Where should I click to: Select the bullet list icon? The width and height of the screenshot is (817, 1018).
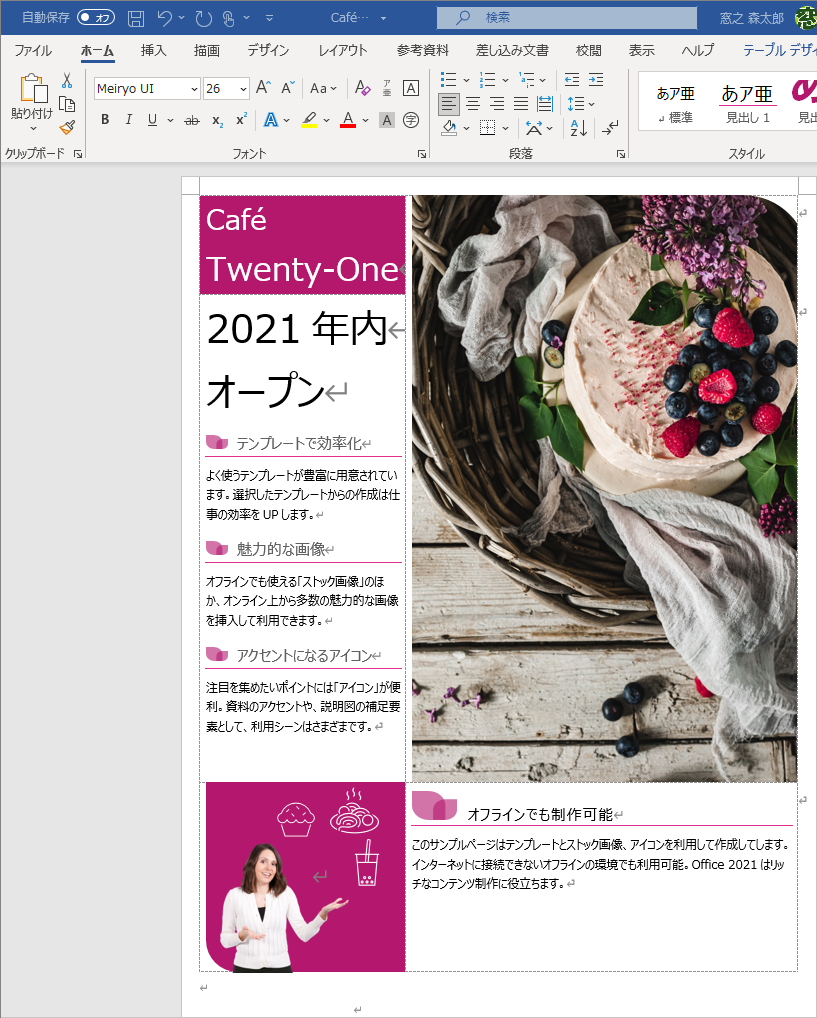[x=449, y=80]
